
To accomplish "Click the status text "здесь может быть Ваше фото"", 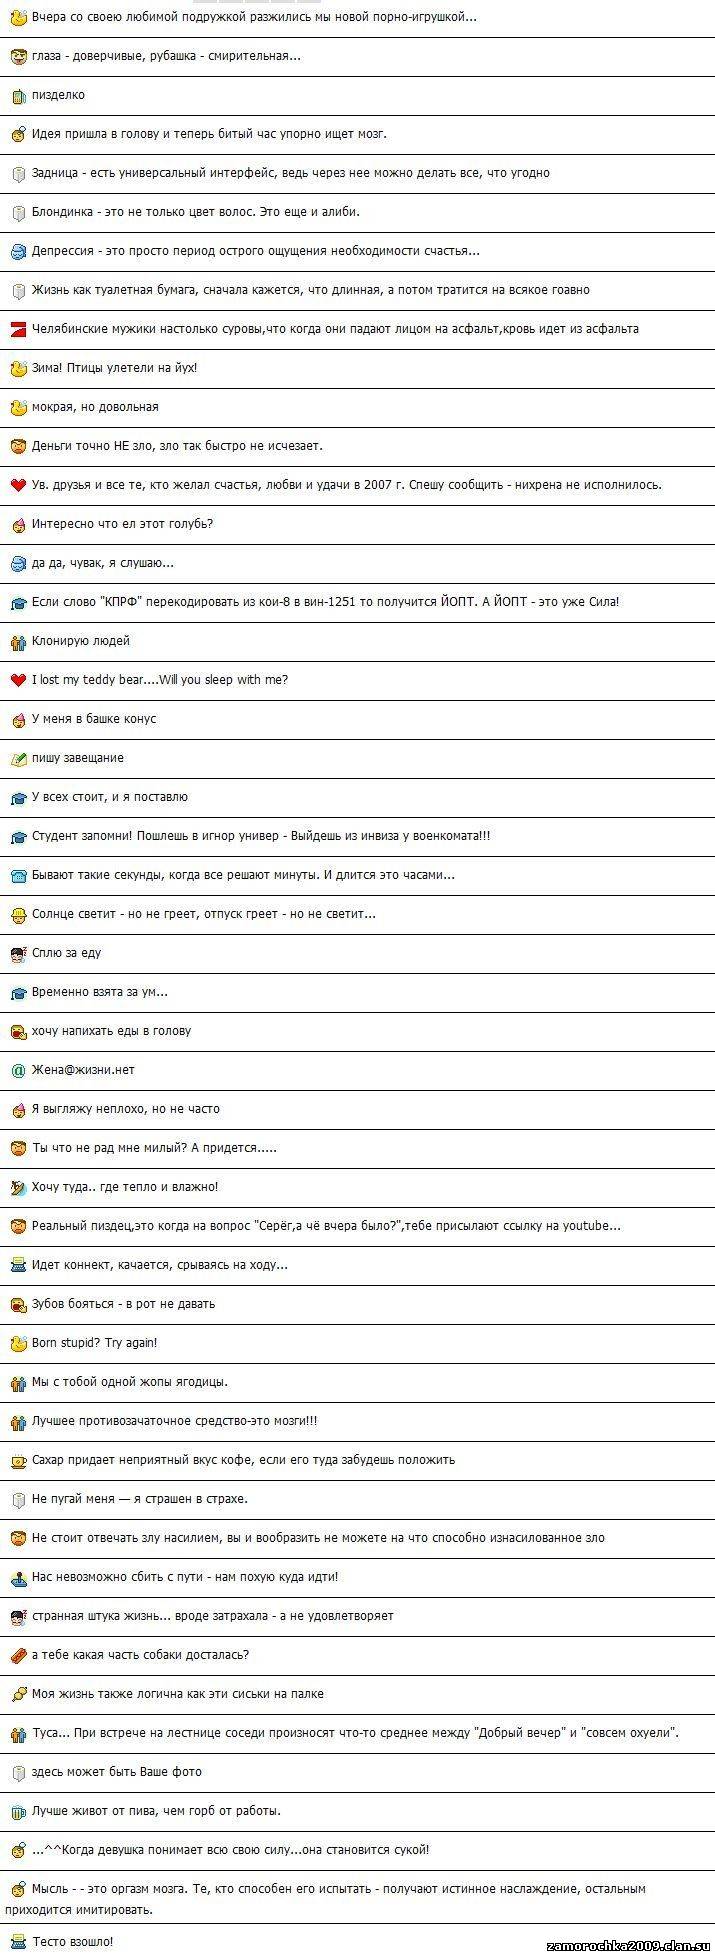I will pyautogui.click(x=117, y=1772).
